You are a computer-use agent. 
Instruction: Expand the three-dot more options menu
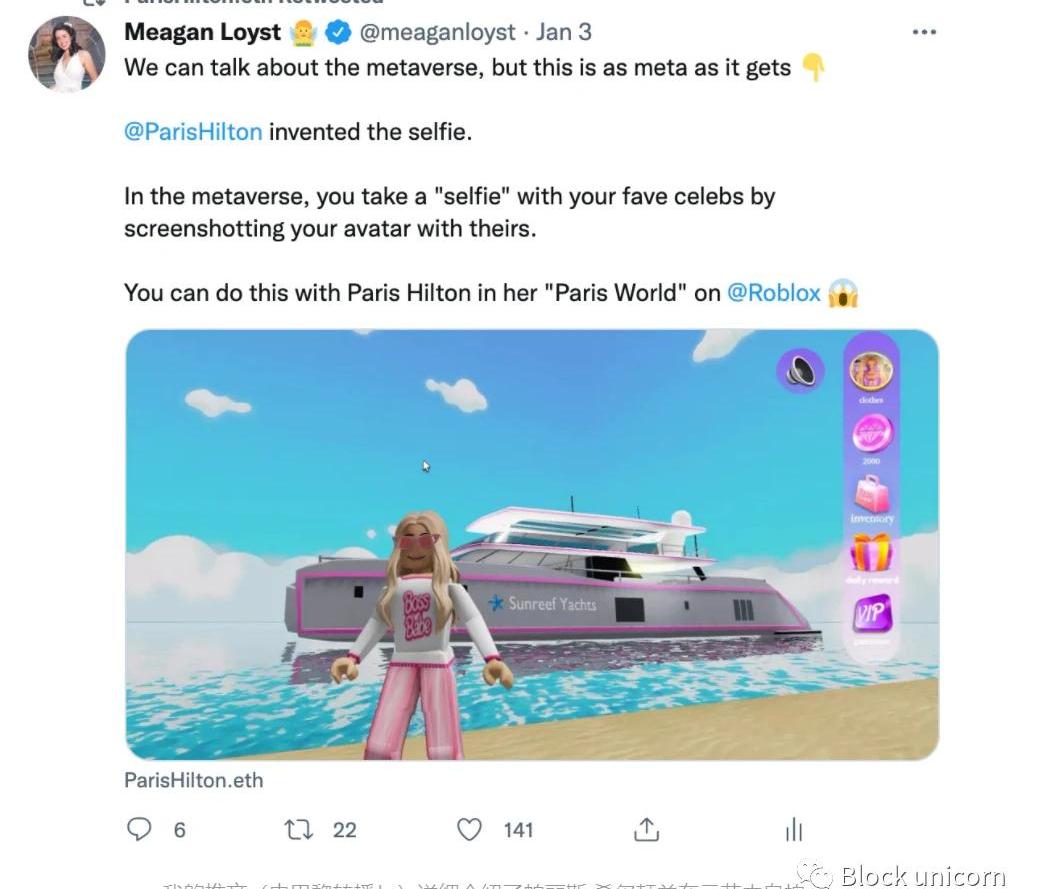pyautogui.click(x=924, y=32)
